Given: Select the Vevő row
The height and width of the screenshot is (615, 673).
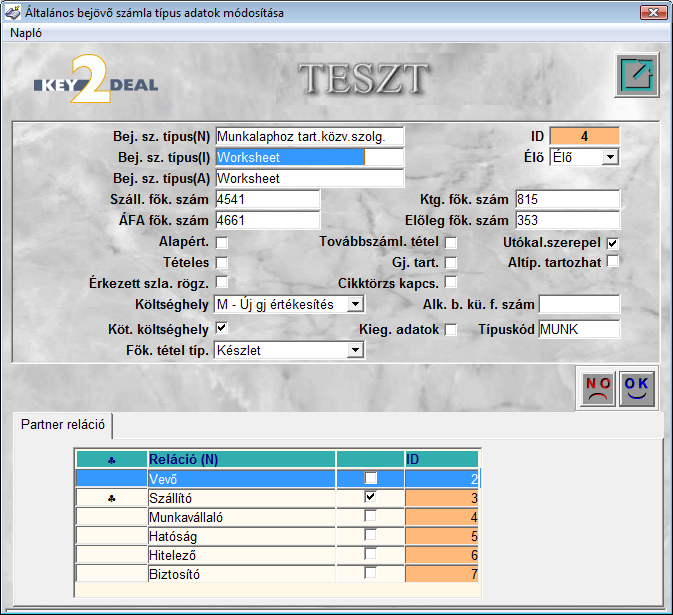Looking at the screenshot, I should [x=277, y=479].
